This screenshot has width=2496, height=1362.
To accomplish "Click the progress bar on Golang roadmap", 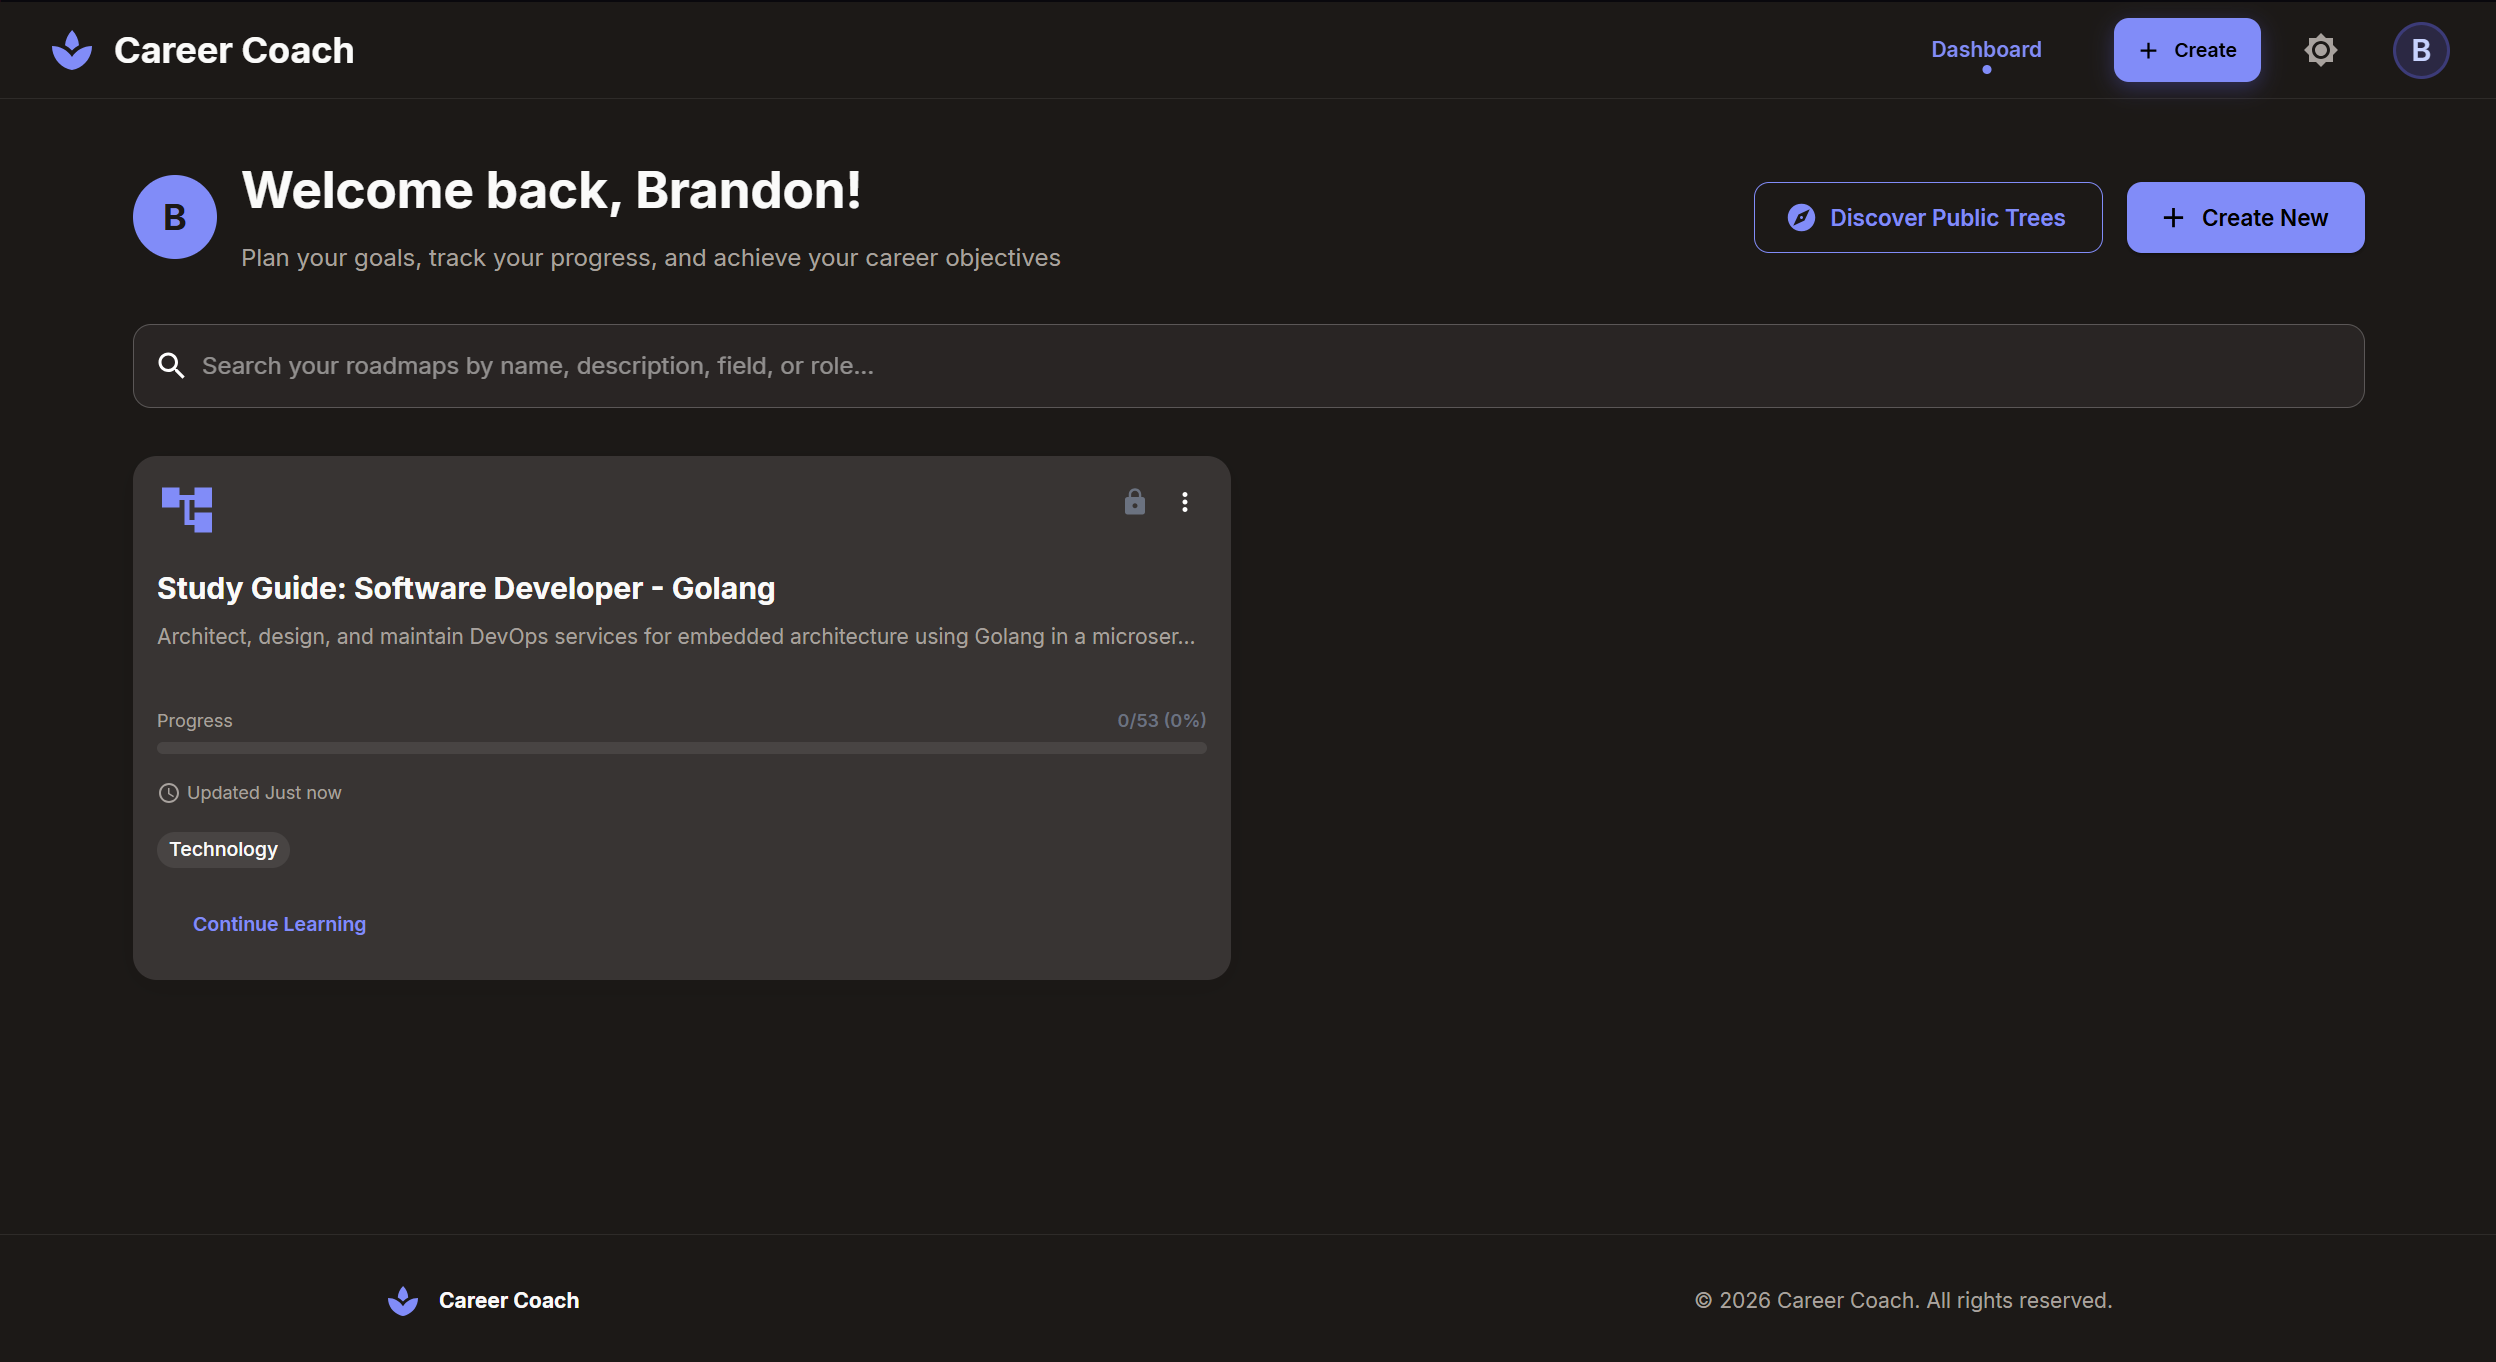I will click(681, 748).
